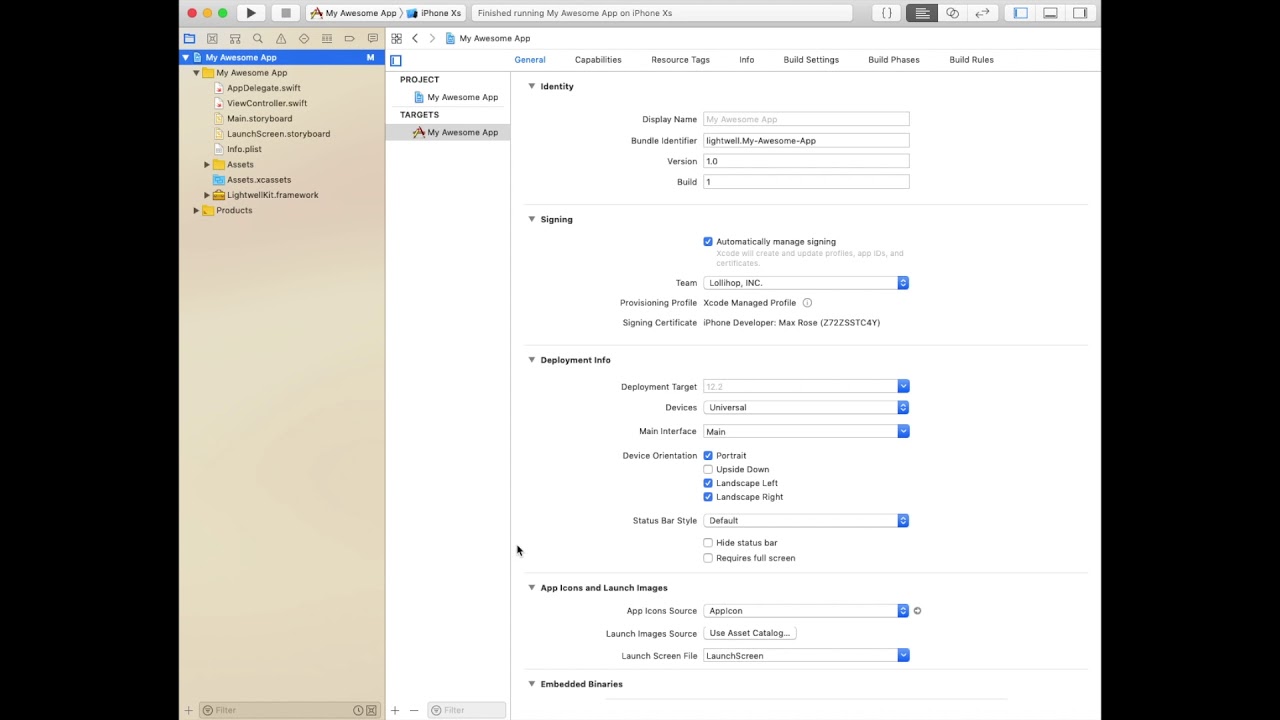This screenshot has height=720, width=1280.
Task: Open the breakpoint navigator
Action: pyautogui.click(x=350, y=39)
